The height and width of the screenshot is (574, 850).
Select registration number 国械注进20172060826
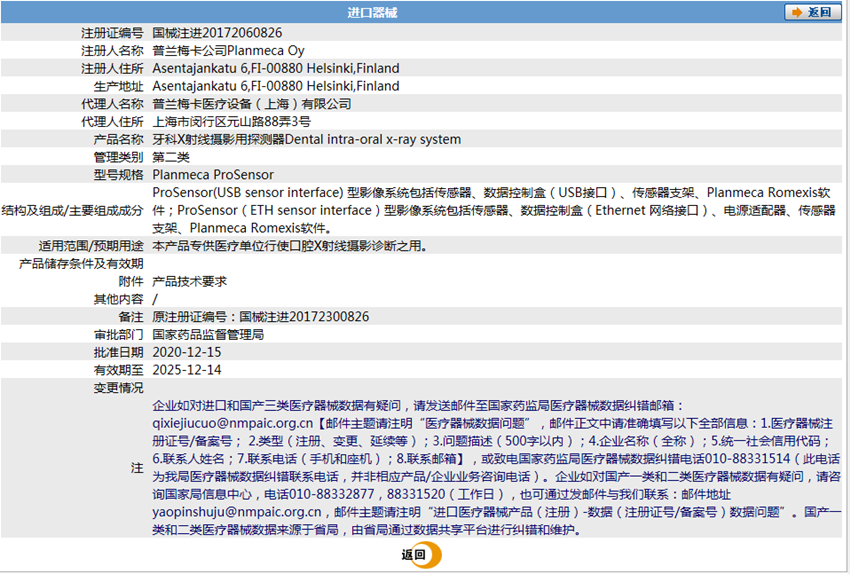click(217, 33)
